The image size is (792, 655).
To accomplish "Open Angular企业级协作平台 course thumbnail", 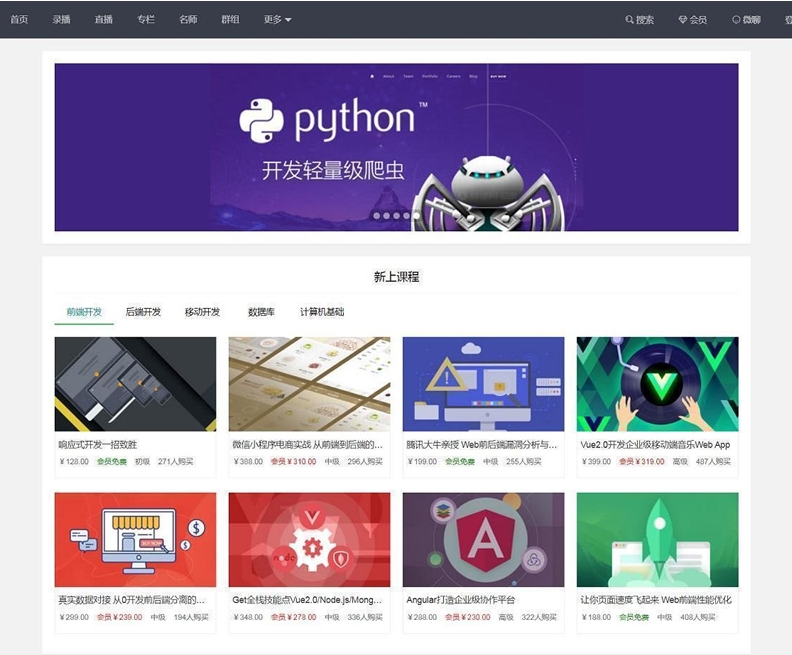I will pos(483,540).
